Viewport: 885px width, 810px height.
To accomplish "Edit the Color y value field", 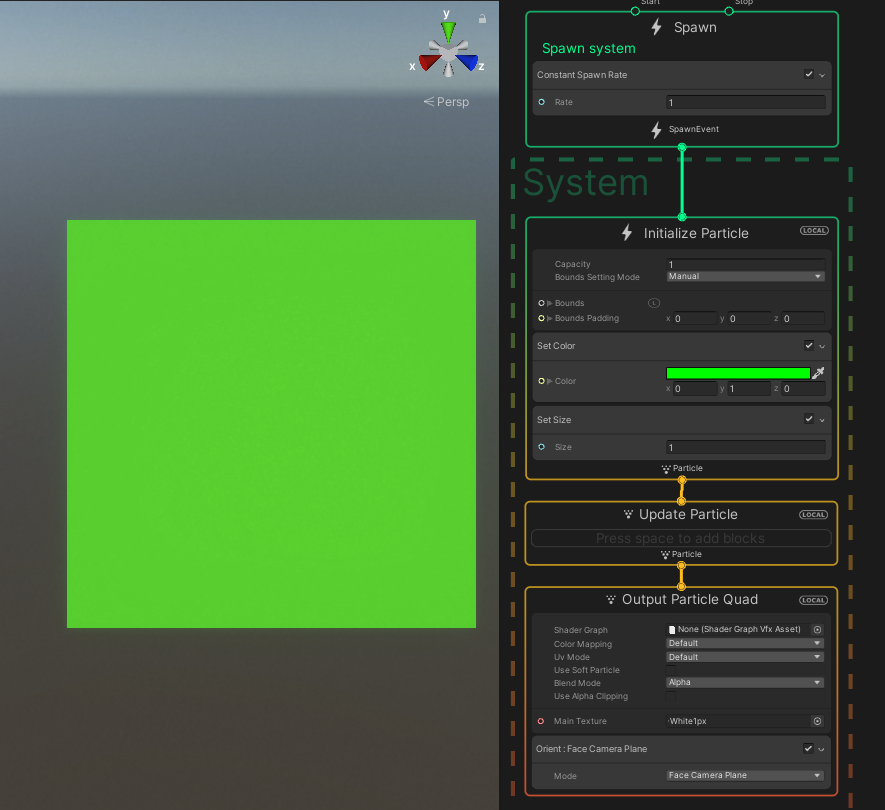I will (x=749, y=388).
